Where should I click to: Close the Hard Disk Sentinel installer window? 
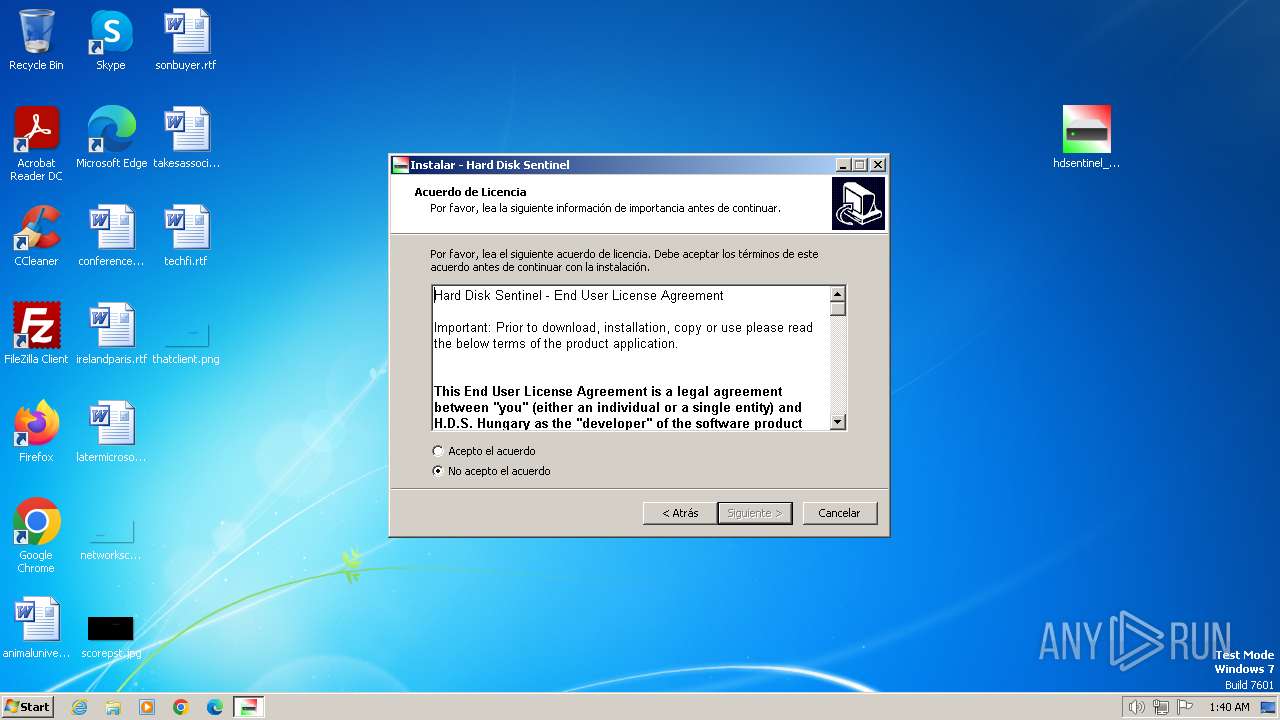click(878, 165)
